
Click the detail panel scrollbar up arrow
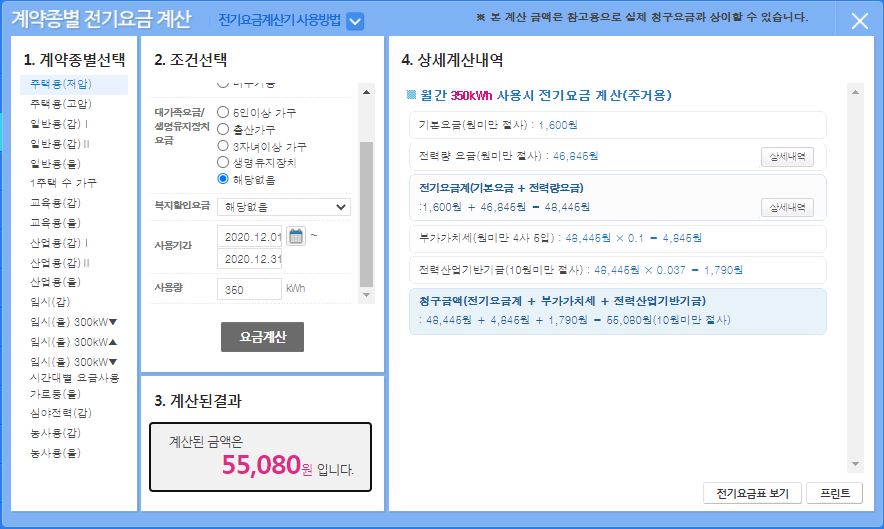(x=855, y=92)
